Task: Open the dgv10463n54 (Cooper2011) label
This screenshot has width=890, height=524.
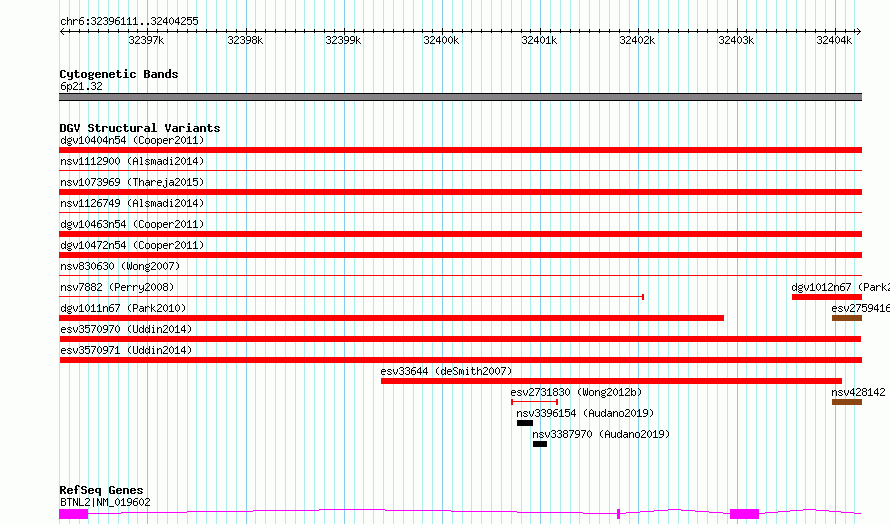Action: pyautogui.click(x=132, y=224)
